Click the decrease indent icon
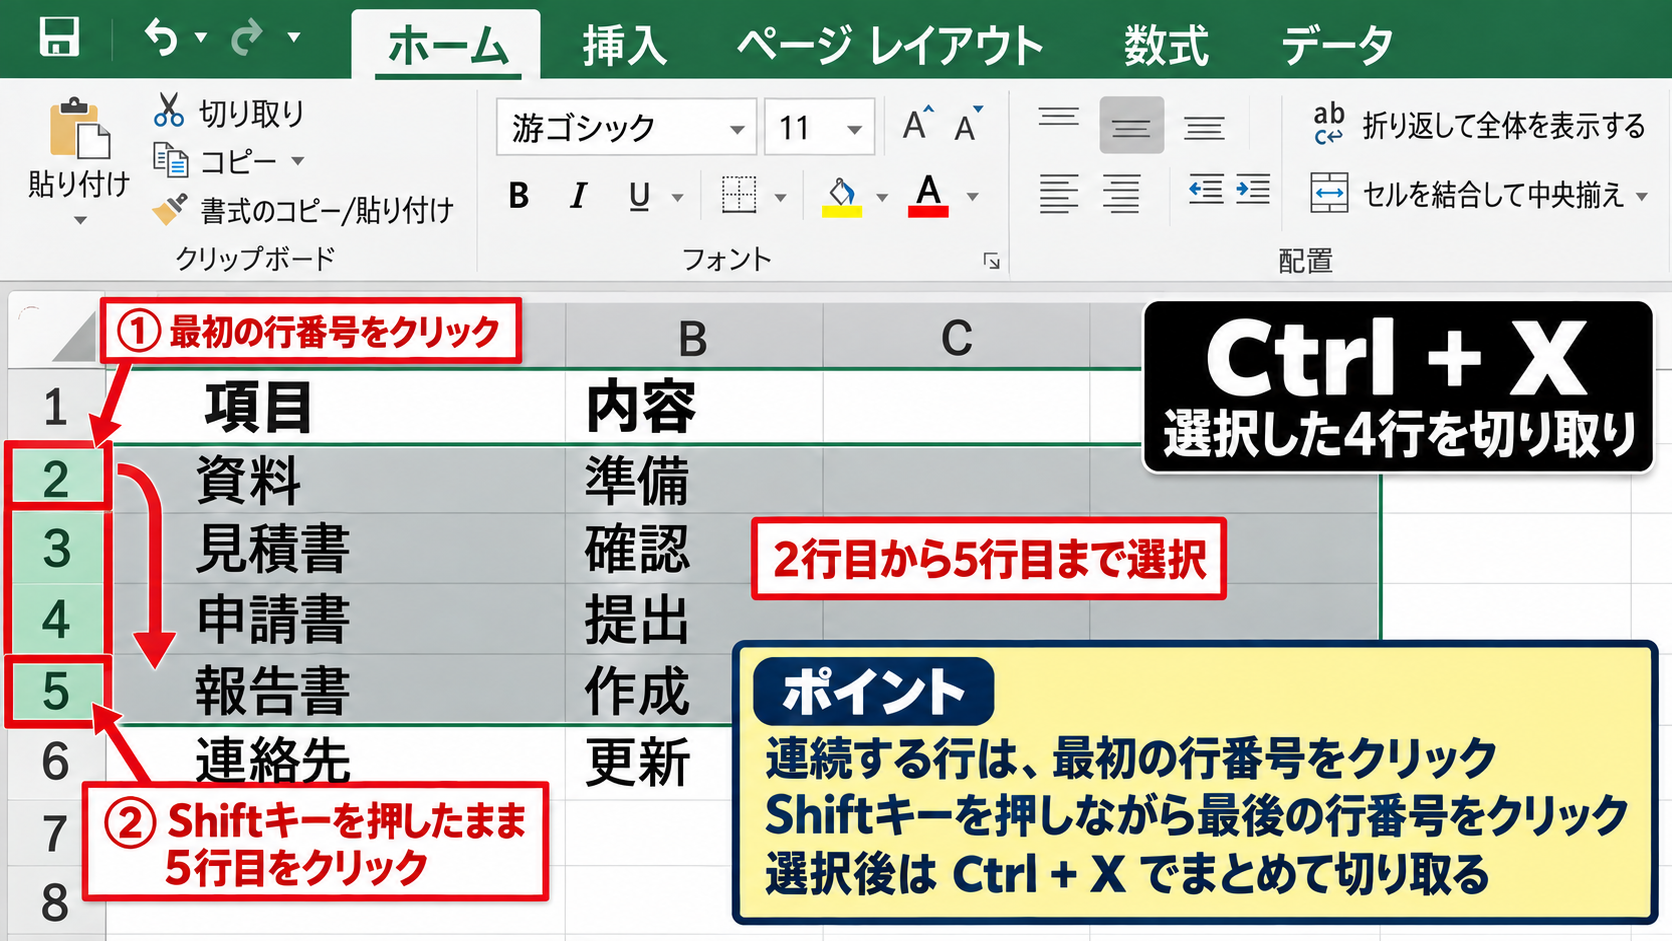The image size is (1672, 941). click(1205, 190)
